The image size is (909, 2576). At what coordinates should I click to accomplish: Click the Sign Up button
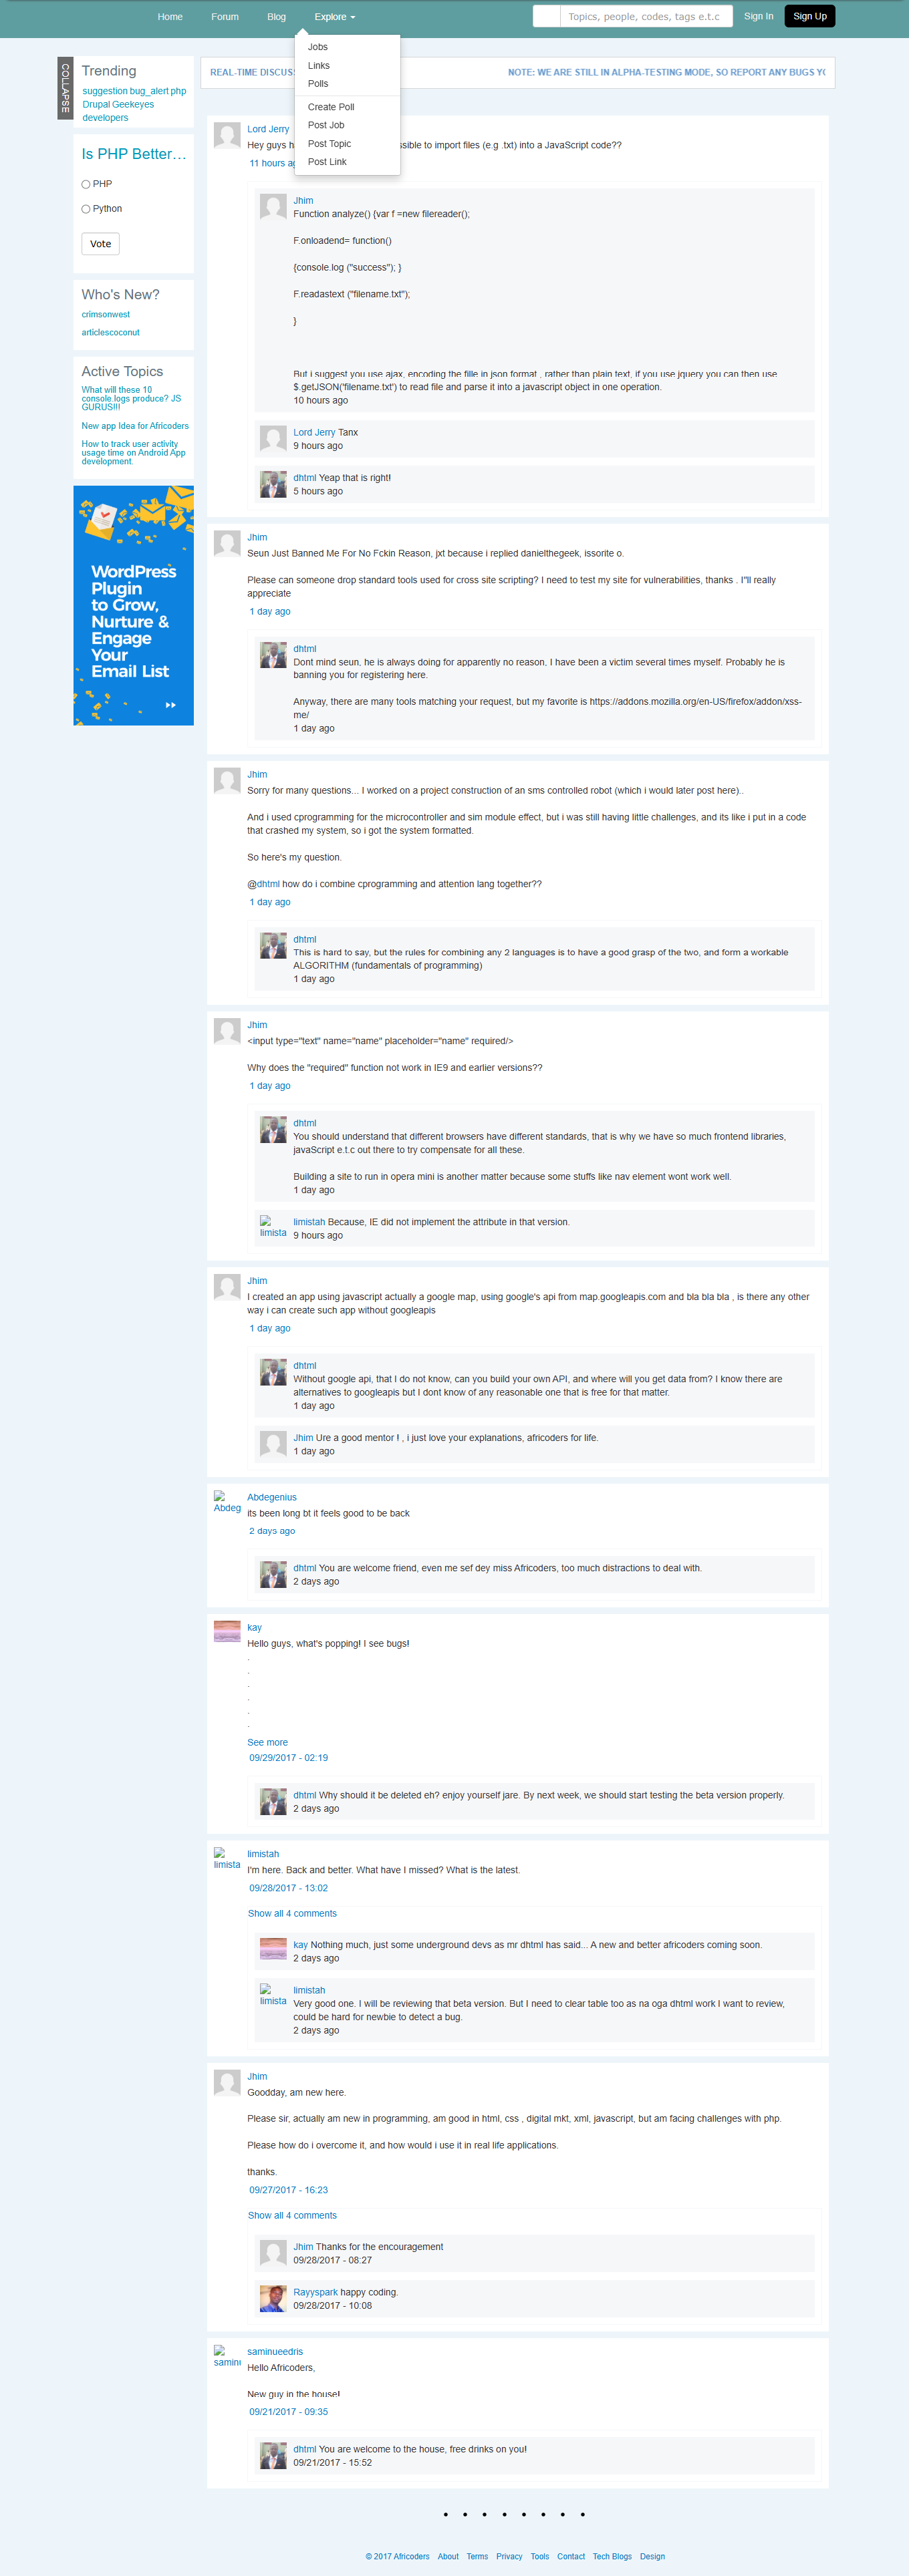coord(809,16)
